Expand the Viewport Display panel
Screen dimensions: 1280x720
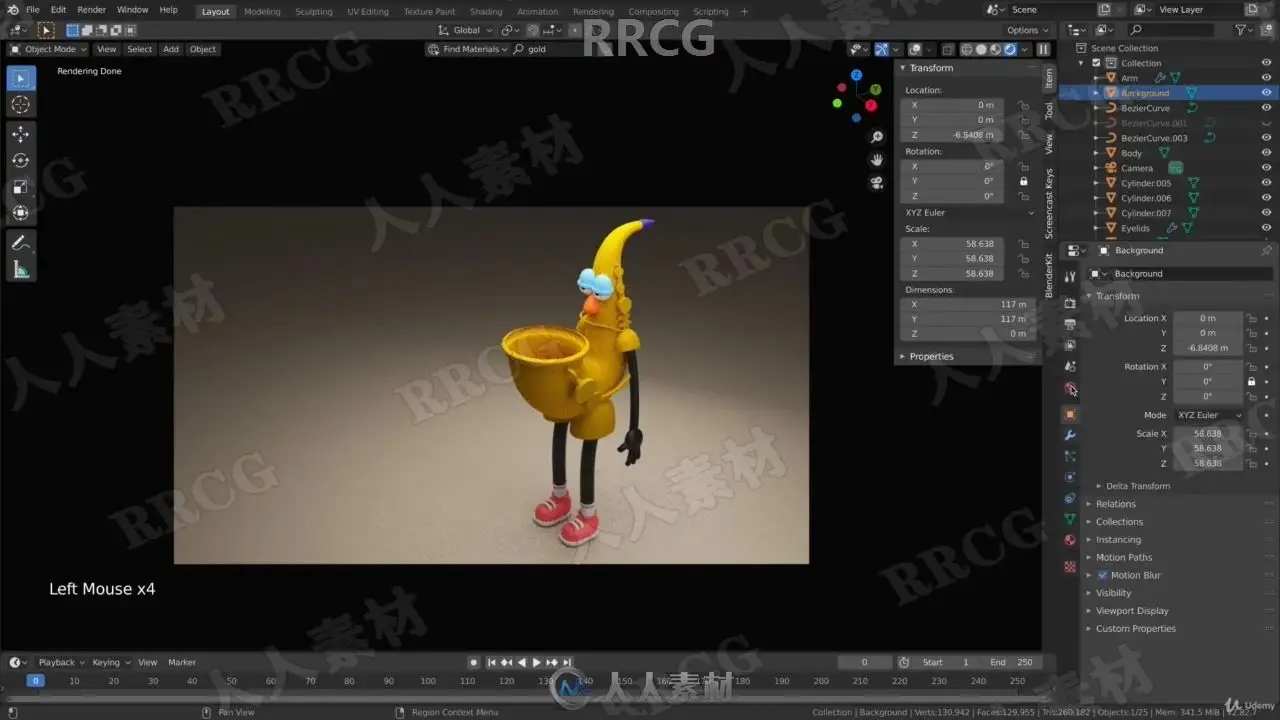tap(1131, 611)
